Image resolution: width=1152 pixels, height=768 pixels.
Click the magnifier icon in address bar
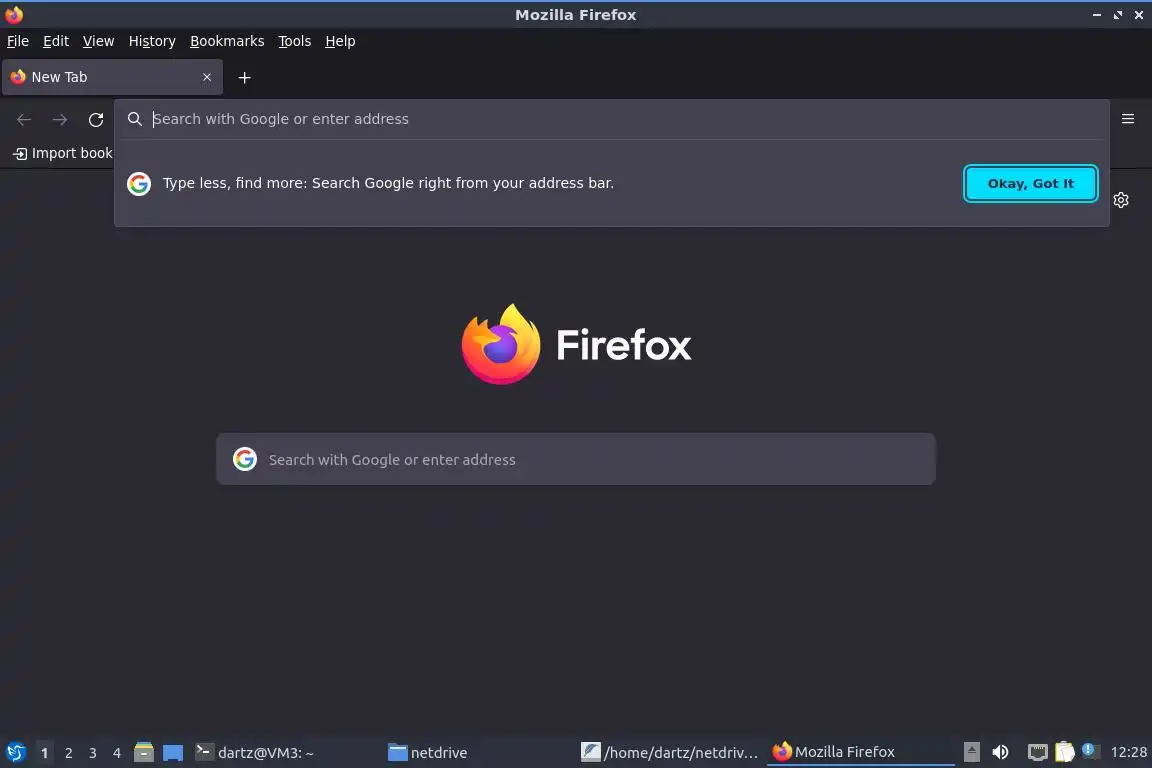pos(134,119)
